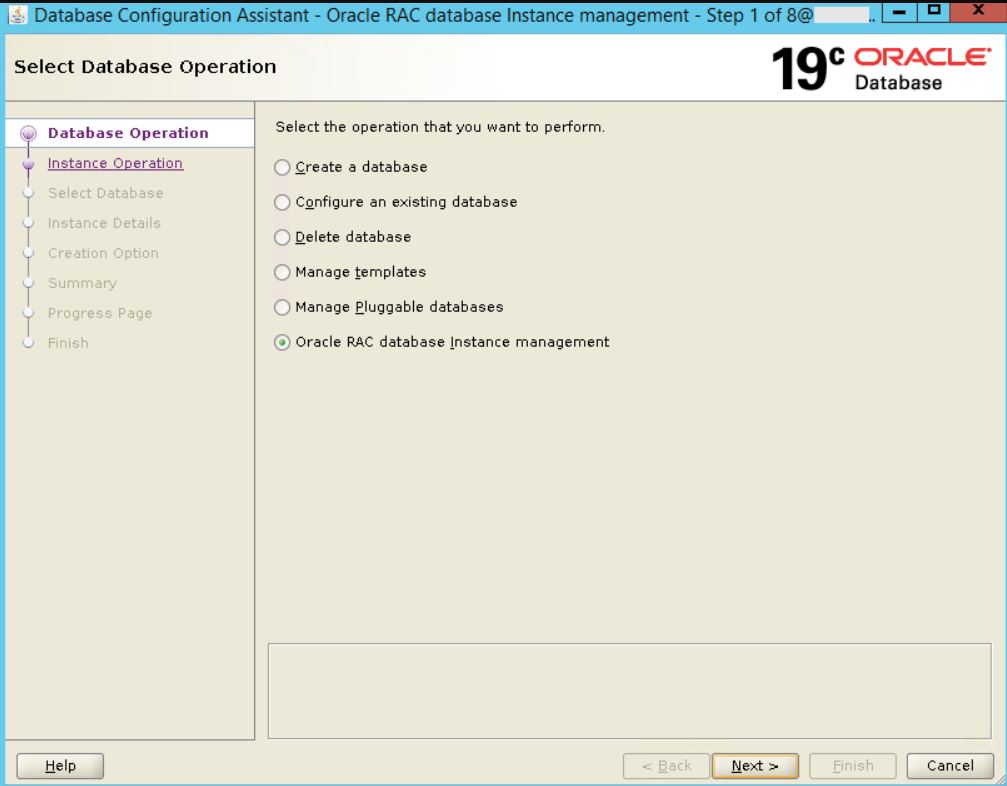Click the Next button
The width and height of the screenshot is (1007, 786).
pyautogui.click(x=755, y=765)
